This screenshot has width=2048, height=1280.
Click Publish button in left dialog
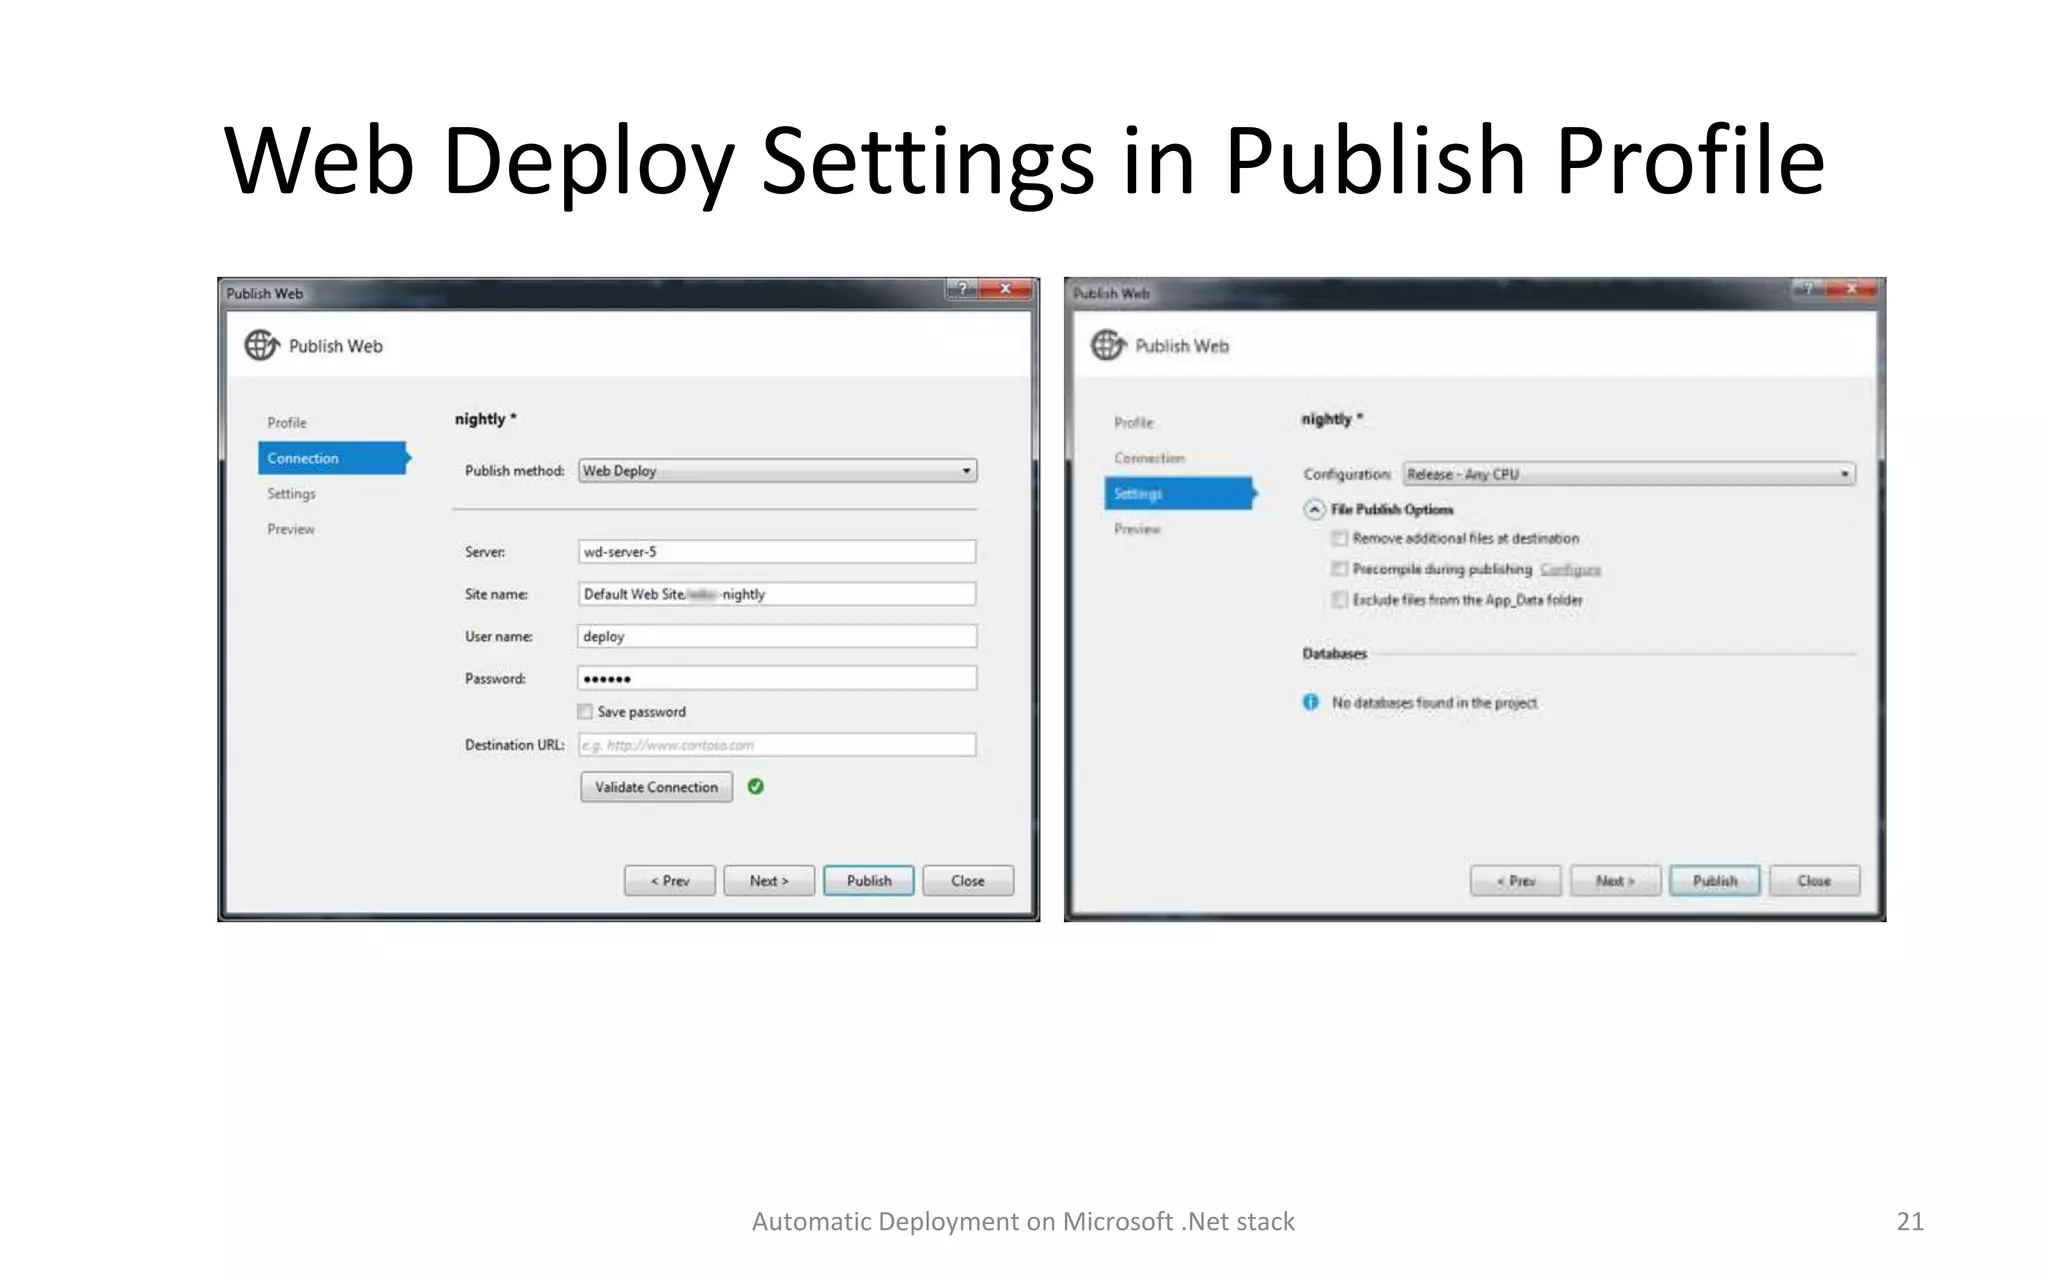(x=869, y=881)
